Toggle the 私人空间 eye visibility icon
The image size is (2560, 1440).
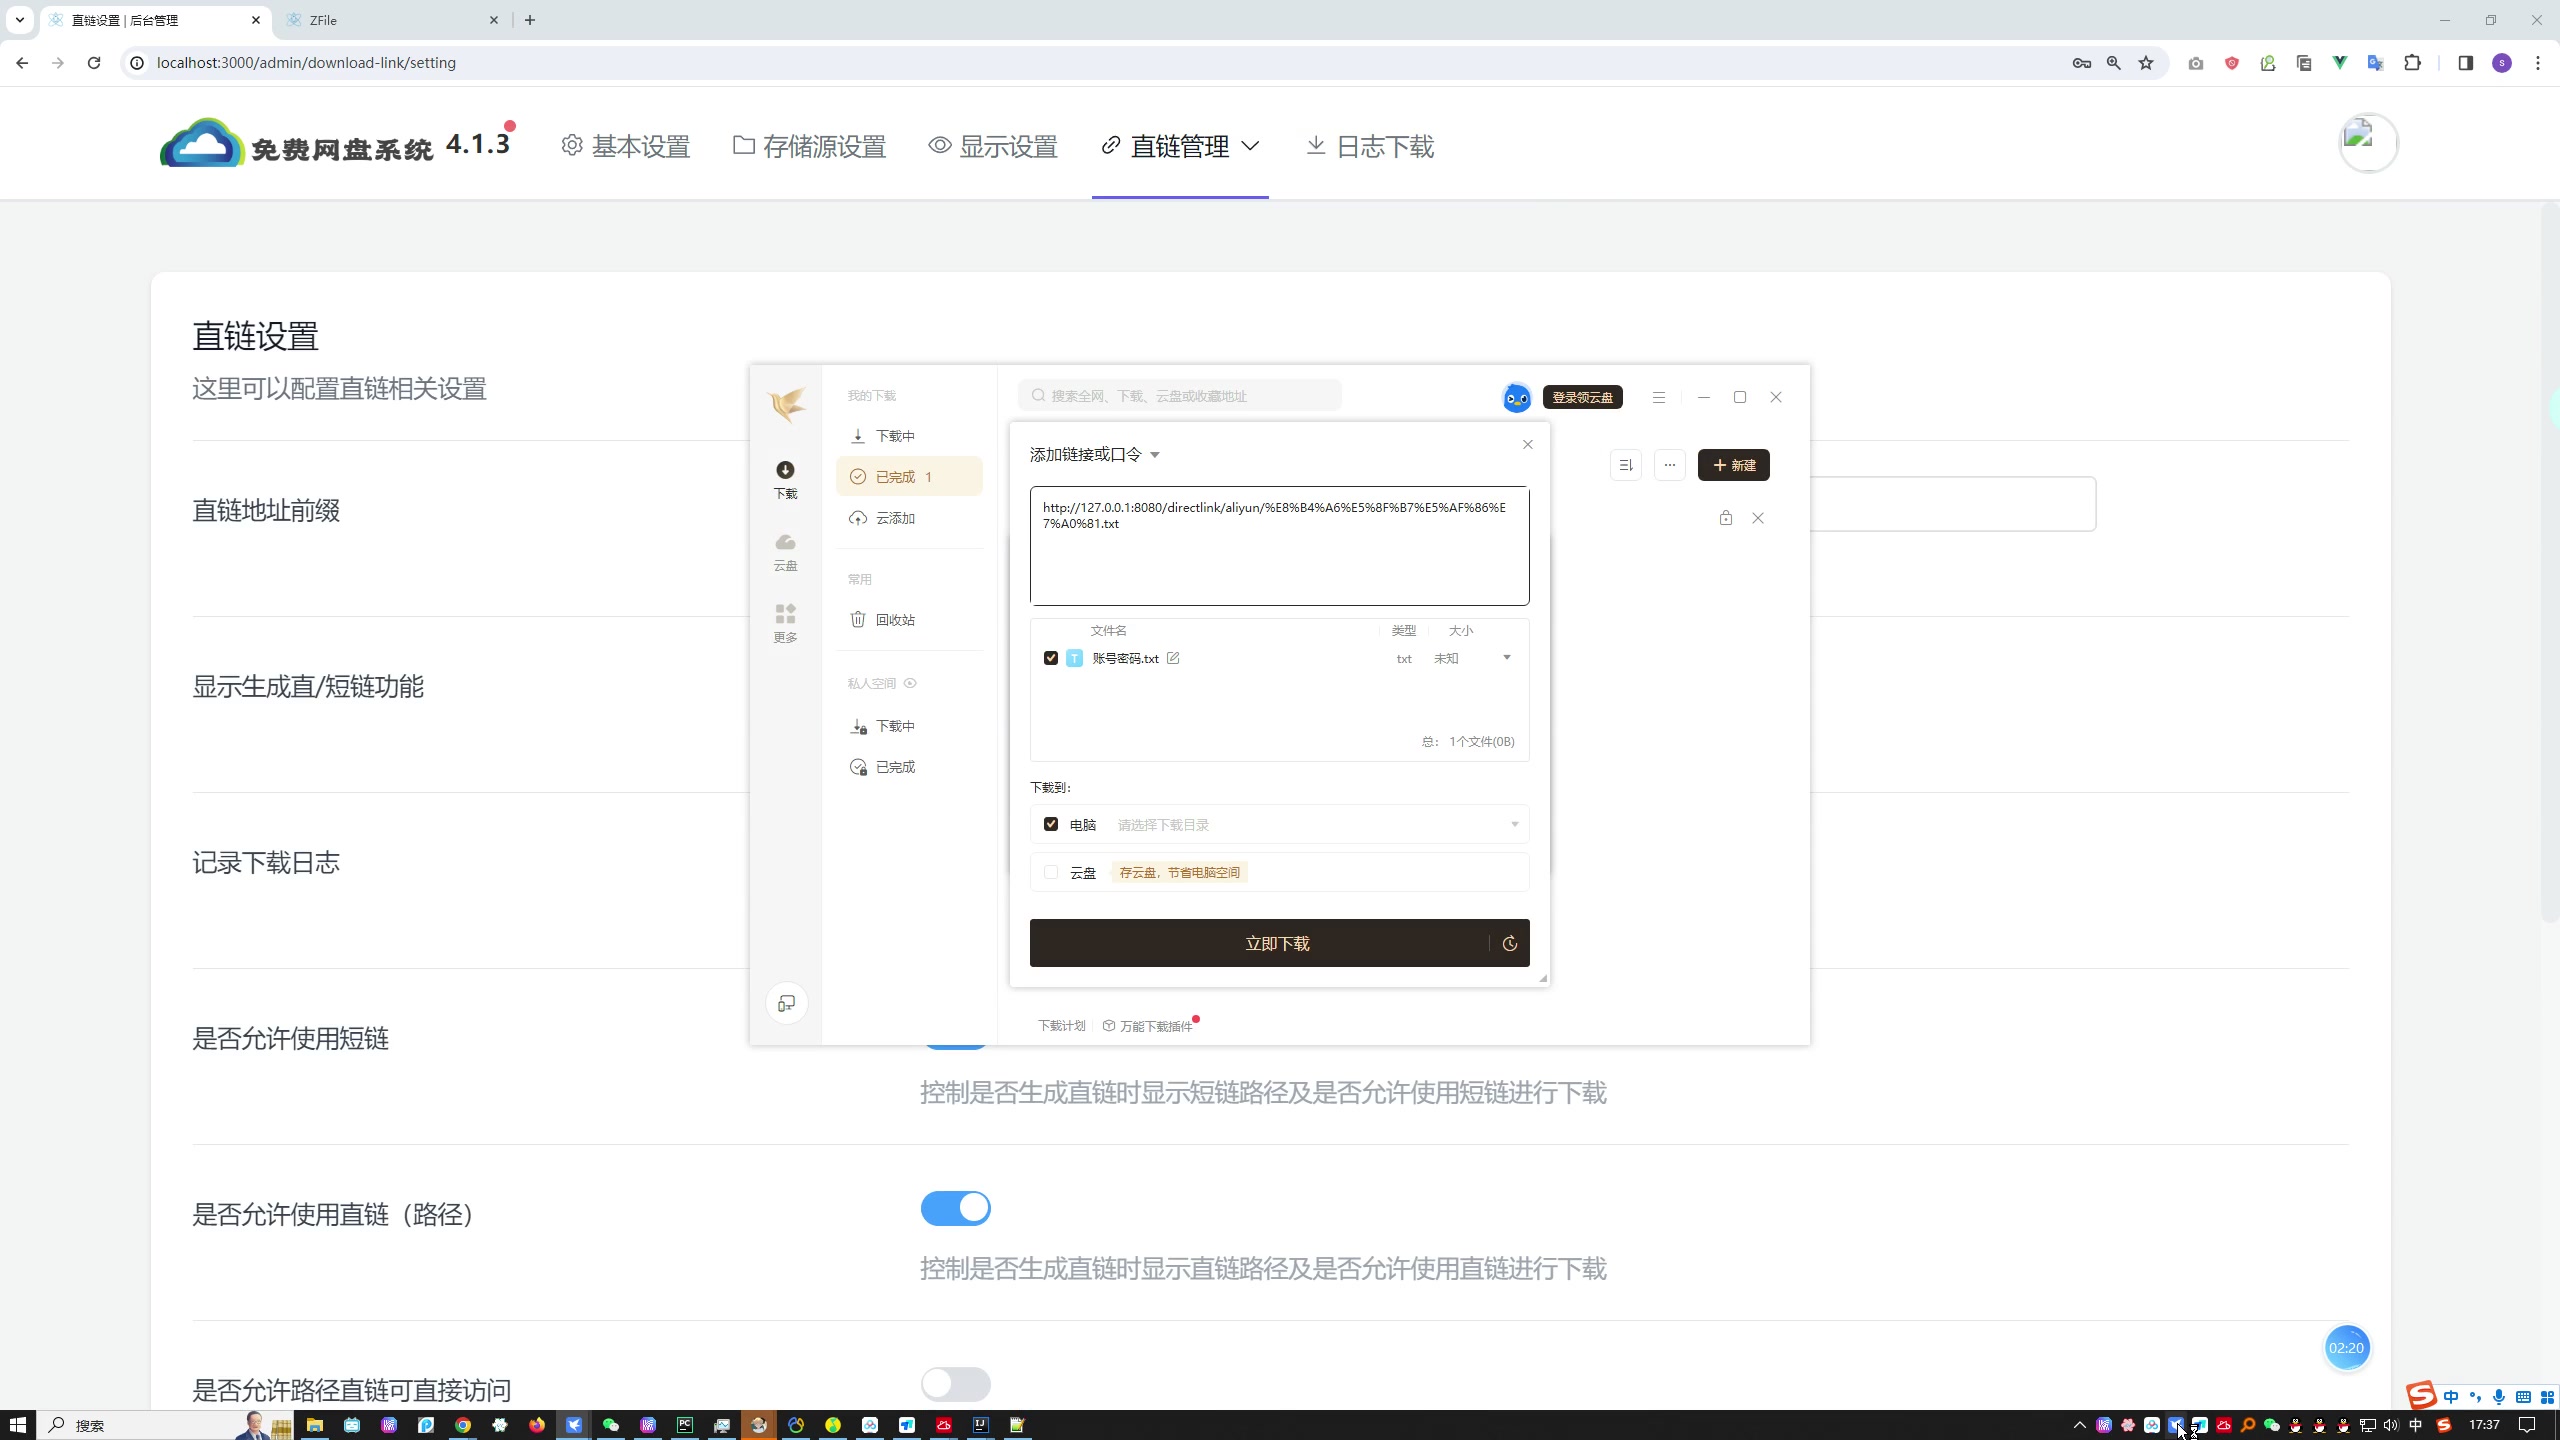point(910,683)
